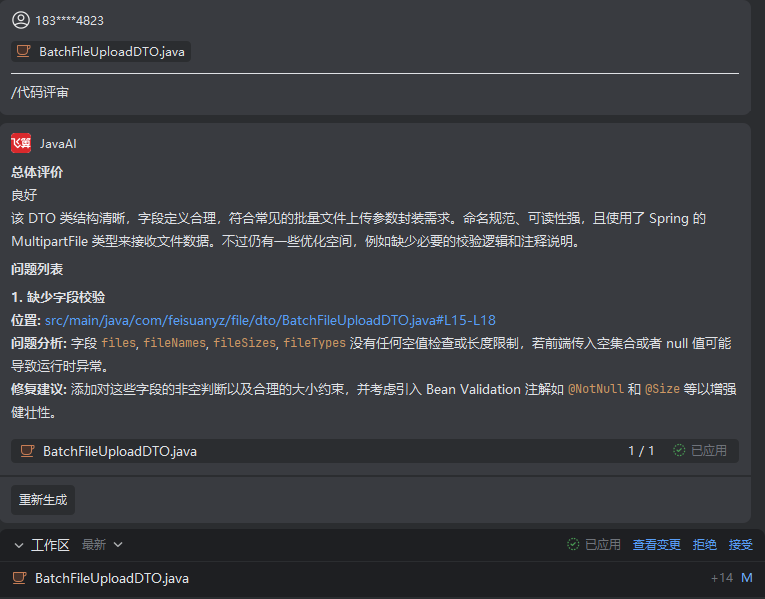
Task: Click the Java file icon in attached file chip
Action: [24, 52]
